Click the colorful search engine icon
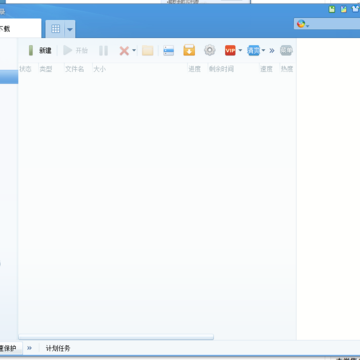 301,24
